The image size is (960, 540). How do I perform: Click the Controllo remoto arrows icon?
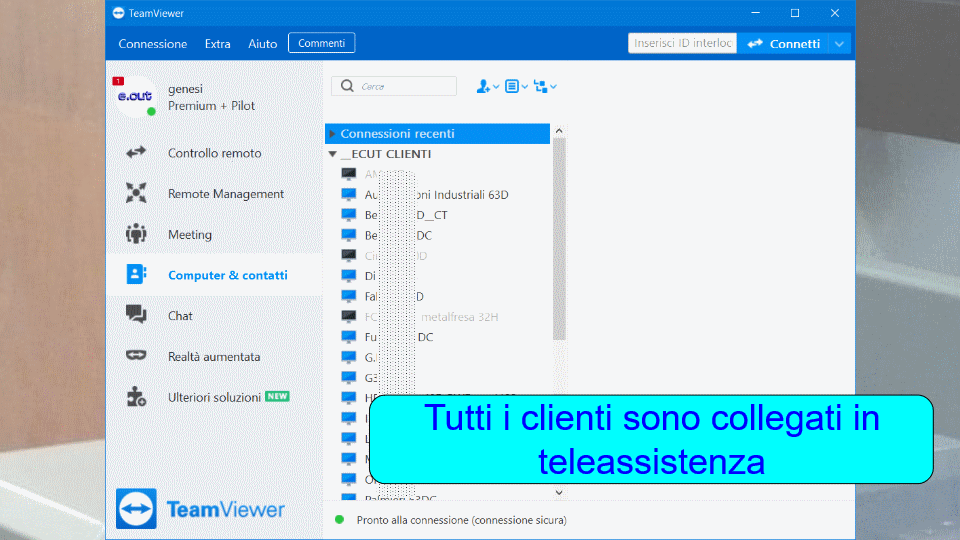[x=136, y=152]
